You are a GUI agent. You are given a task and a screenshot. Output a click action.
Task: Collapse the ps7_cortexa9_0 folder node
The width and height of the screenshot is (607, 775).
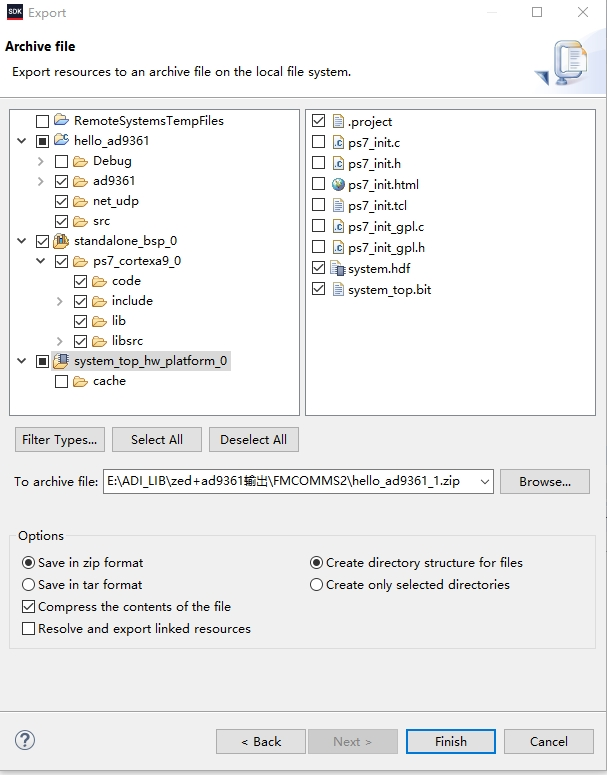(x=41, y=261)
